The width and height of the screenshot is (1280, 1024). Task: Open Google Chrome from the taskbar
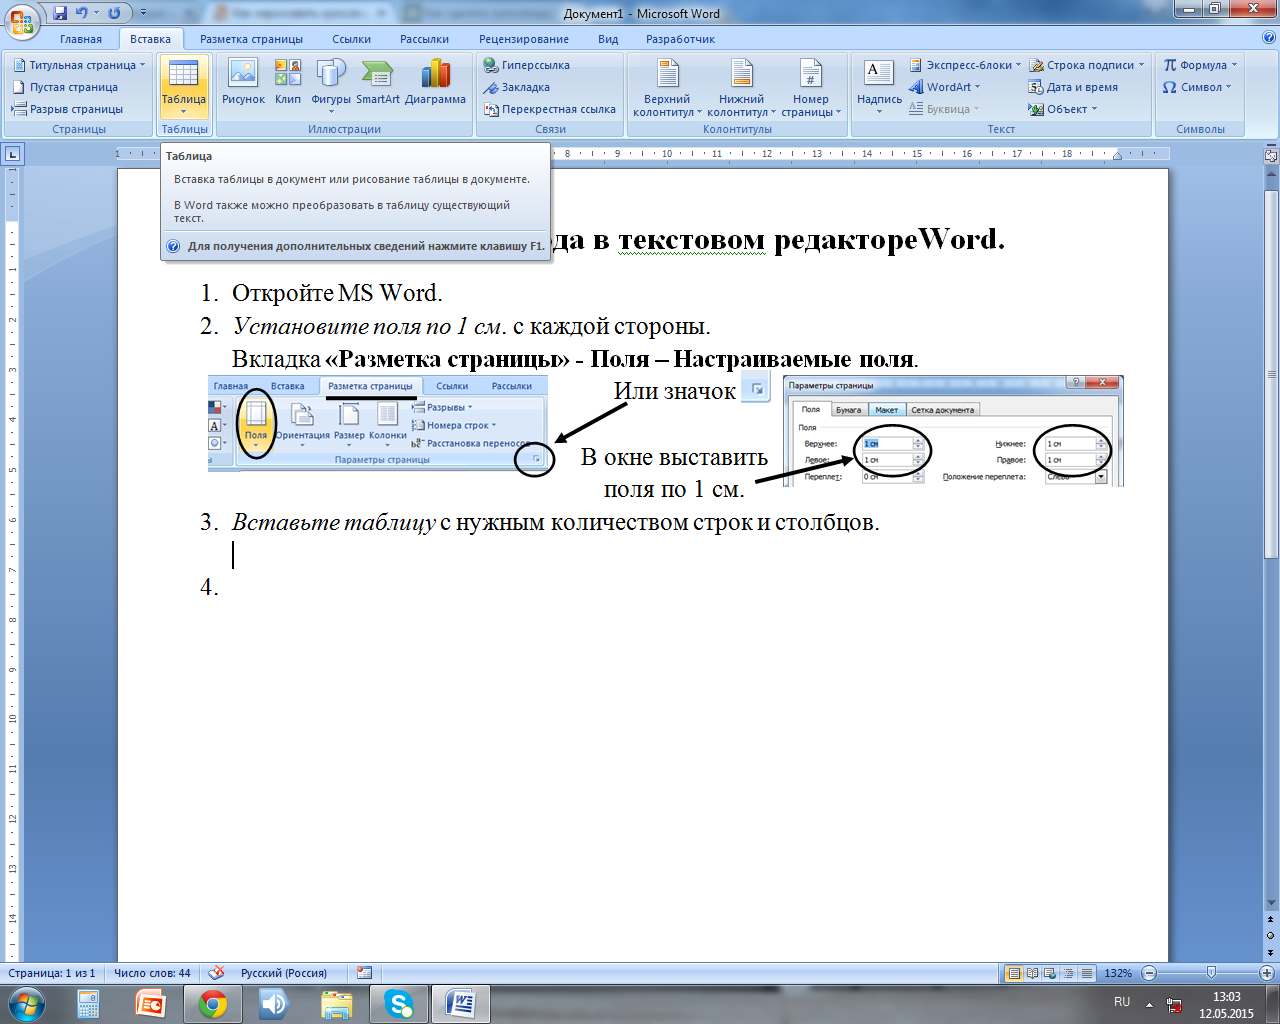(x=212, y=1004)
